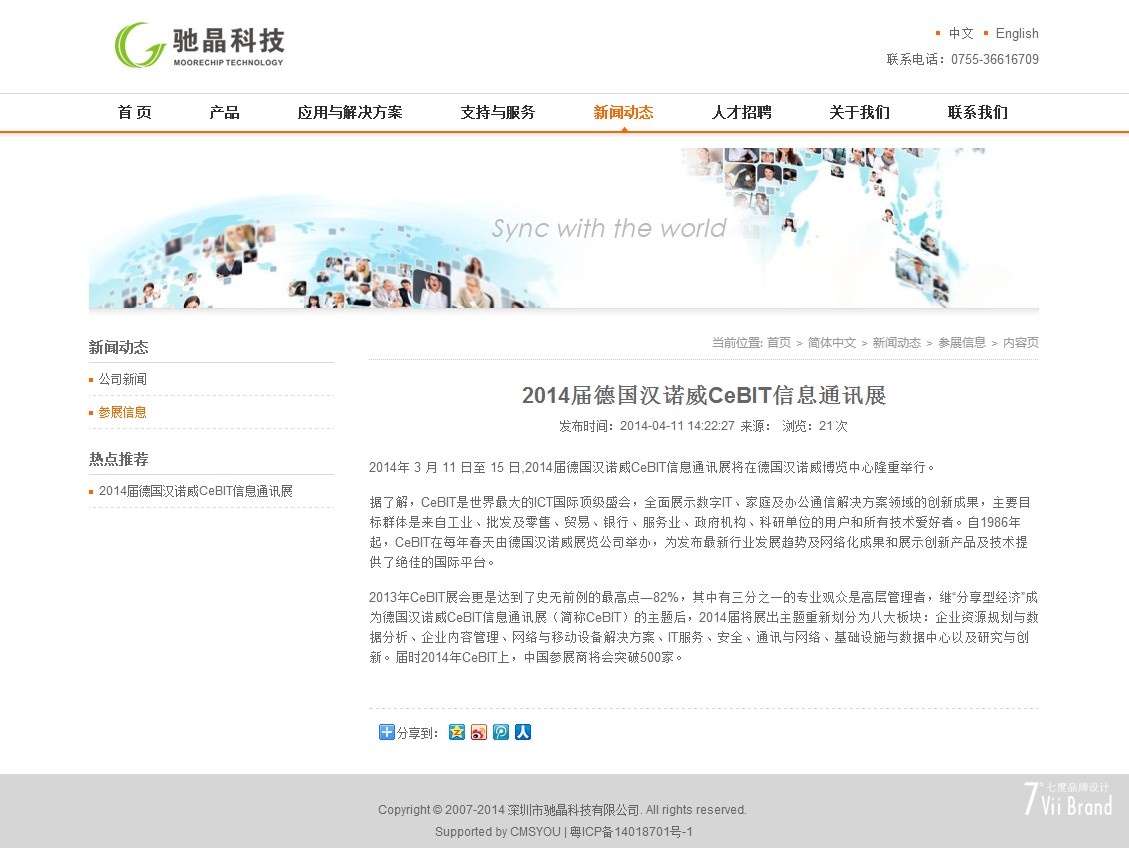1129x848 pixels.
Task: Navigate to 关于我们 page
Action: (859, 112)
